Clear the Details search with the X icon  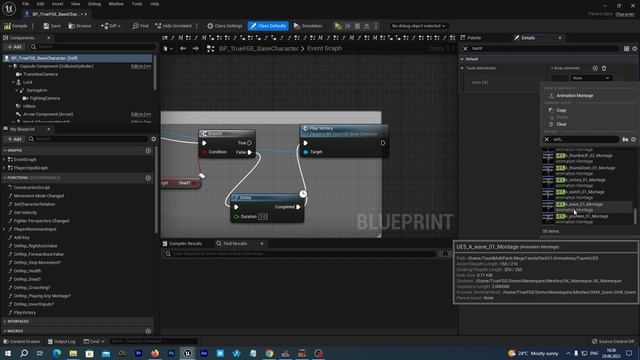coord(465,49)
